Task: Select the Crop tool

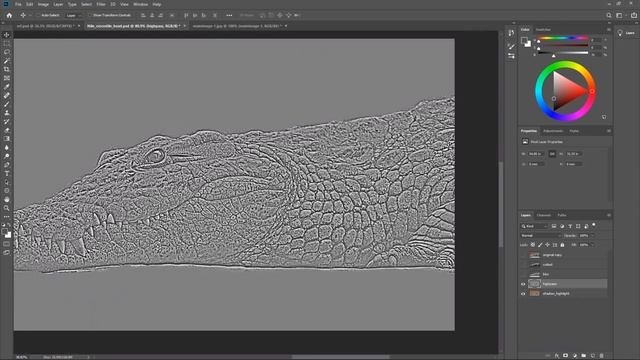Action: 7,69
